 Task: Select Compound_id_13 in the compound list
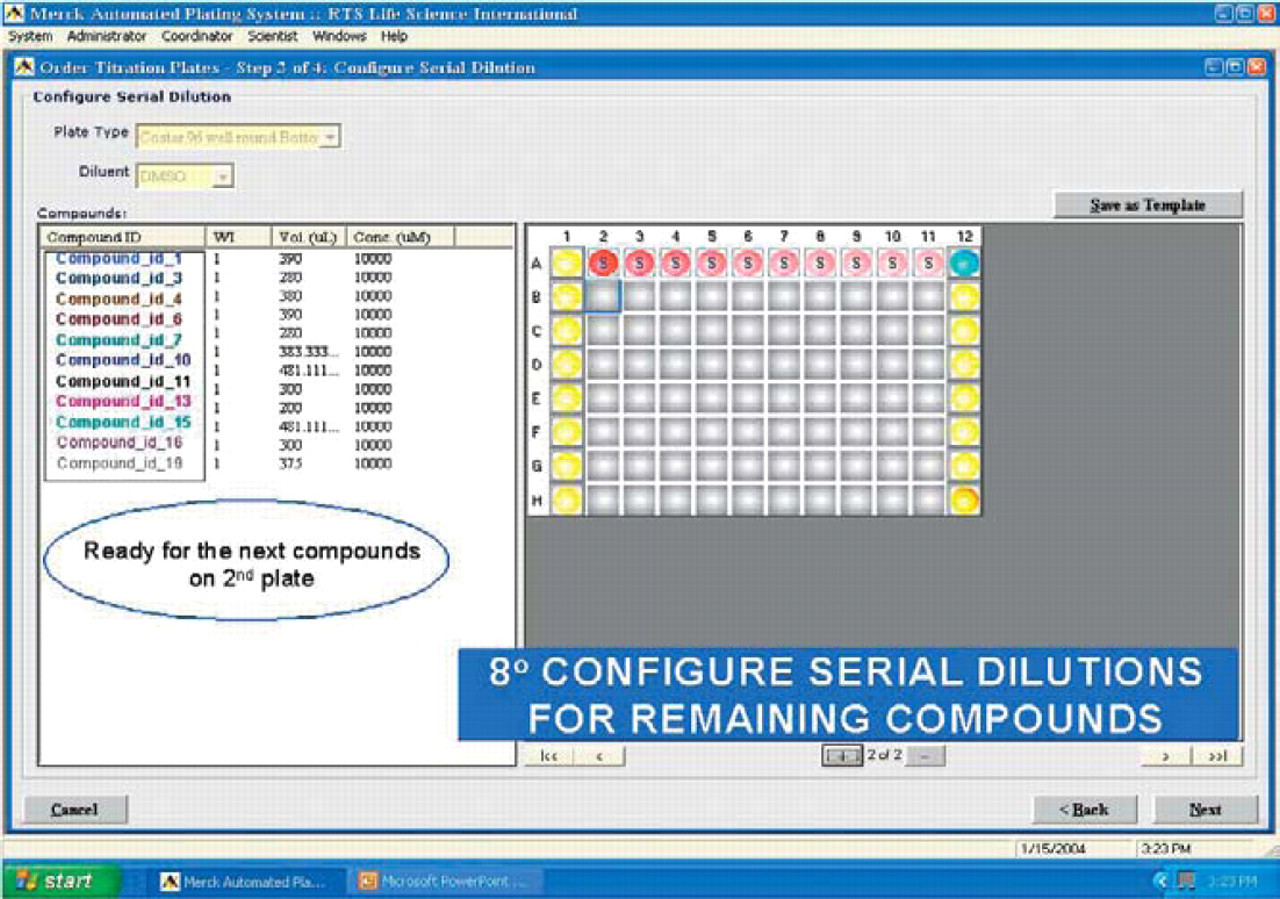point(124,401)
